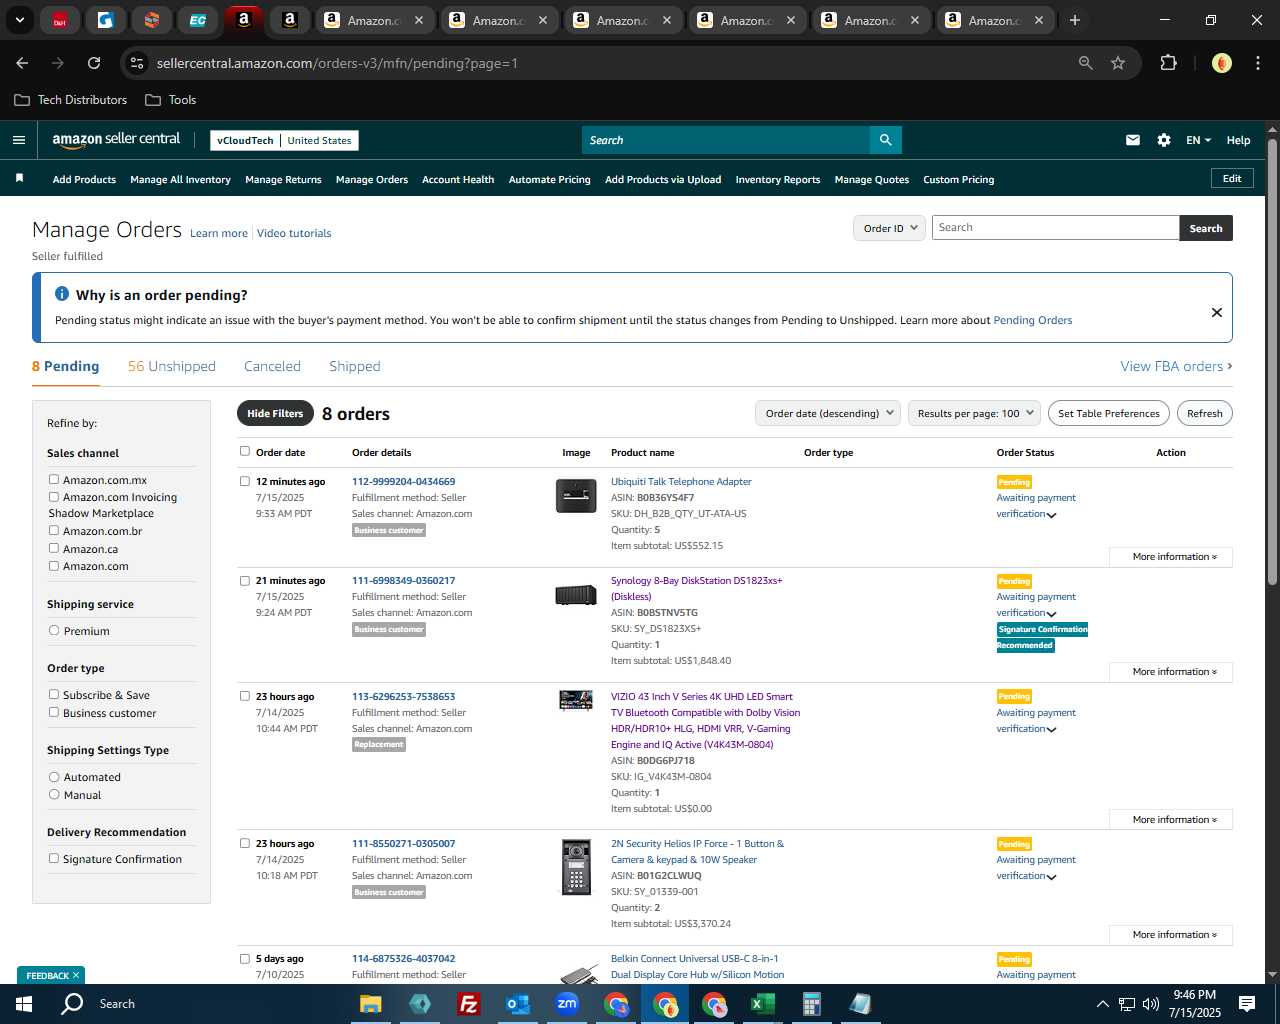This screenshot has width=1280, height=1024.
Task: Bookmark this page with star icon
Action: pos(1118,63)
